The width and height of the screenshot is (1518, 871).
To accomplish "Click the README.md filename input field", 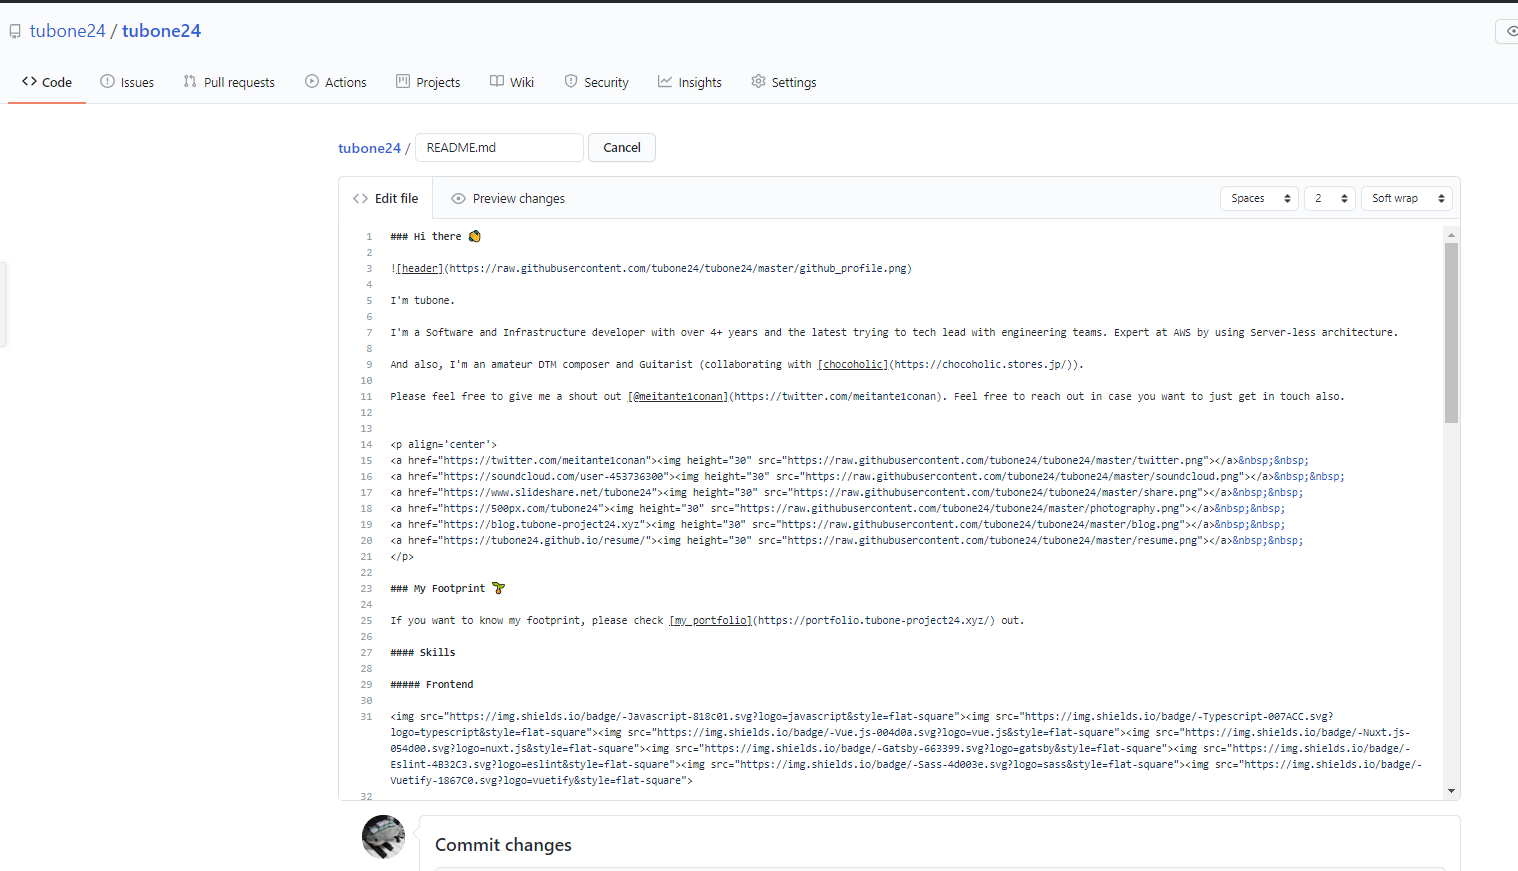I will (498, 147).
